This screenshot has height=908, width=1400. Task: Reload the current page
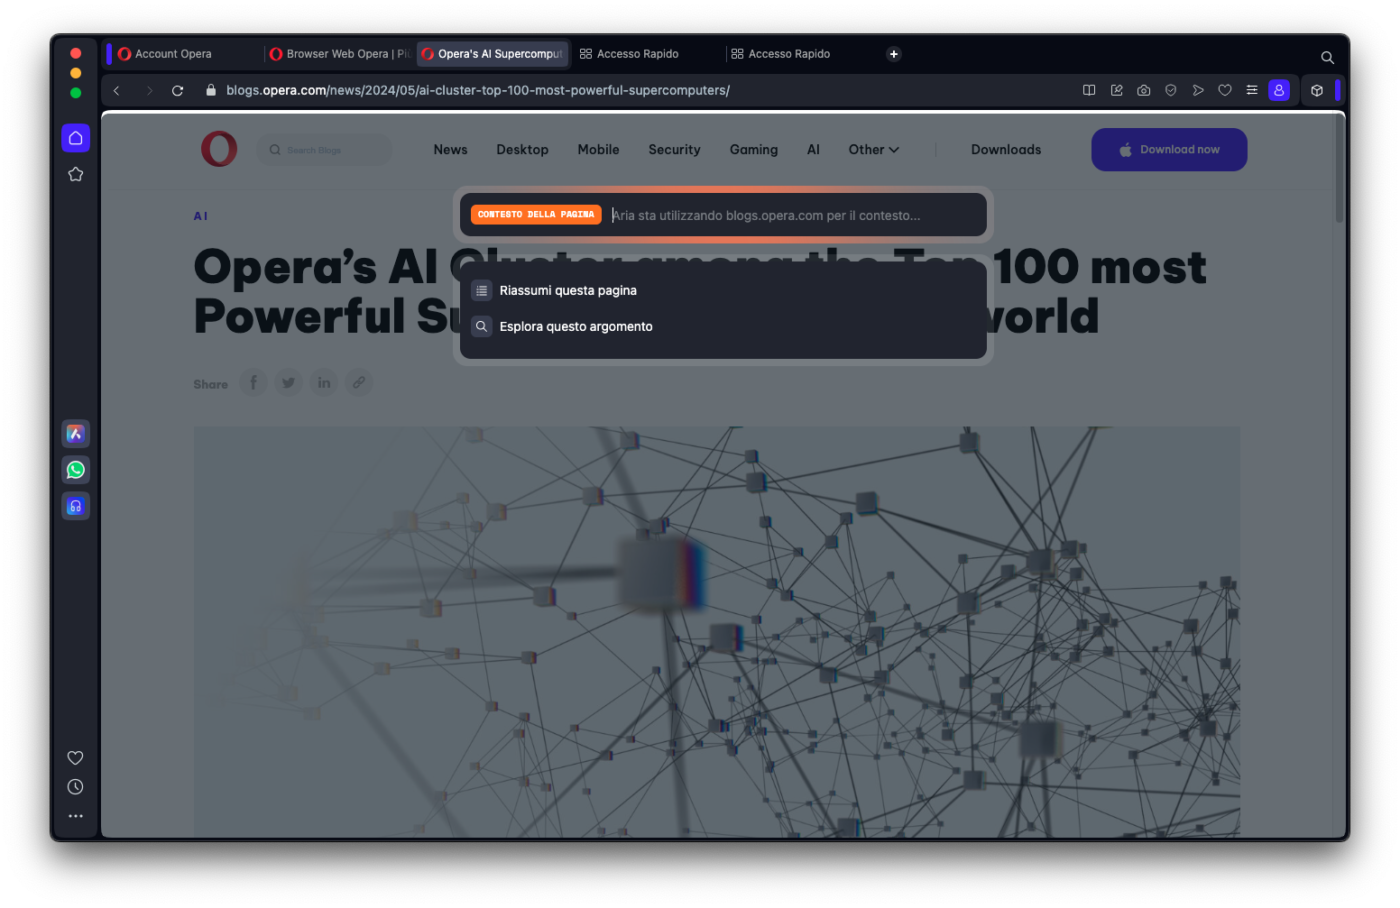click(178, 90)
